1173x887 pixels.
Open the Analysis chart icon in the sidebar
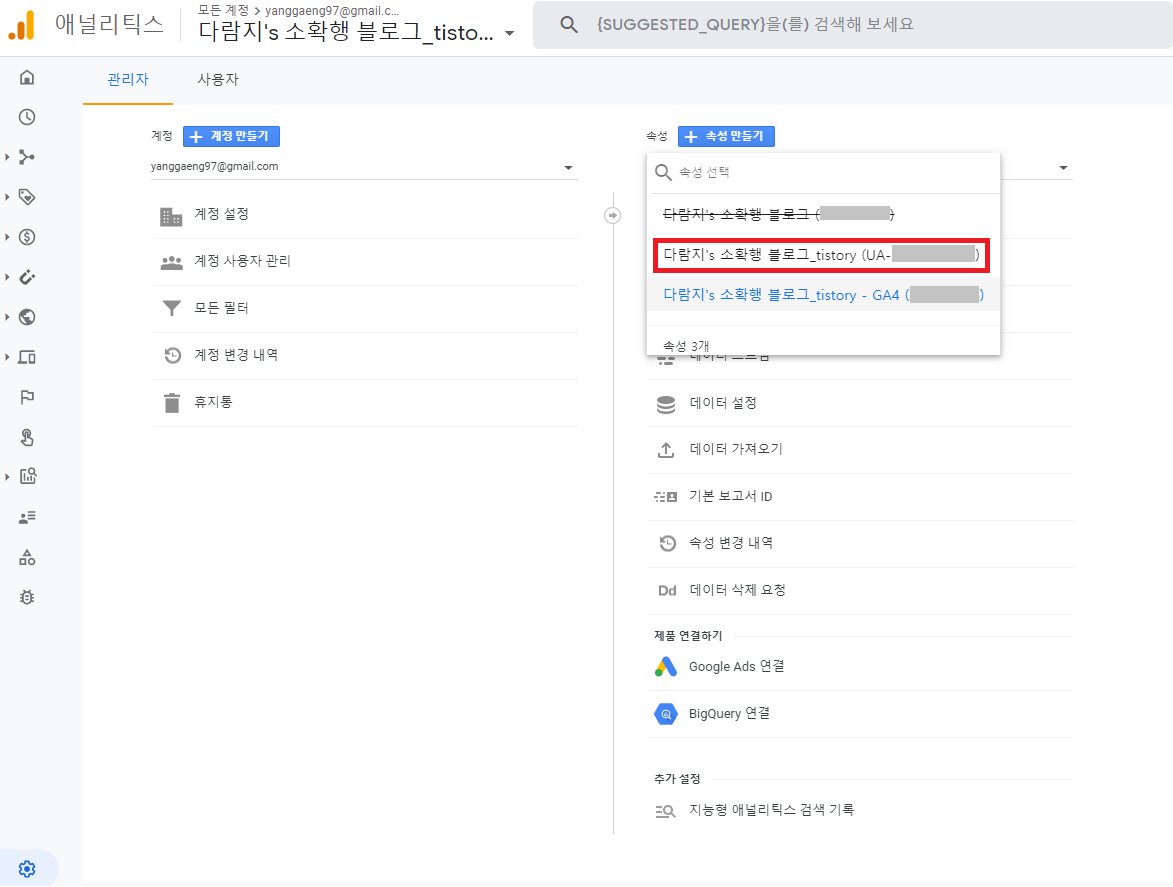click(27, 476)
